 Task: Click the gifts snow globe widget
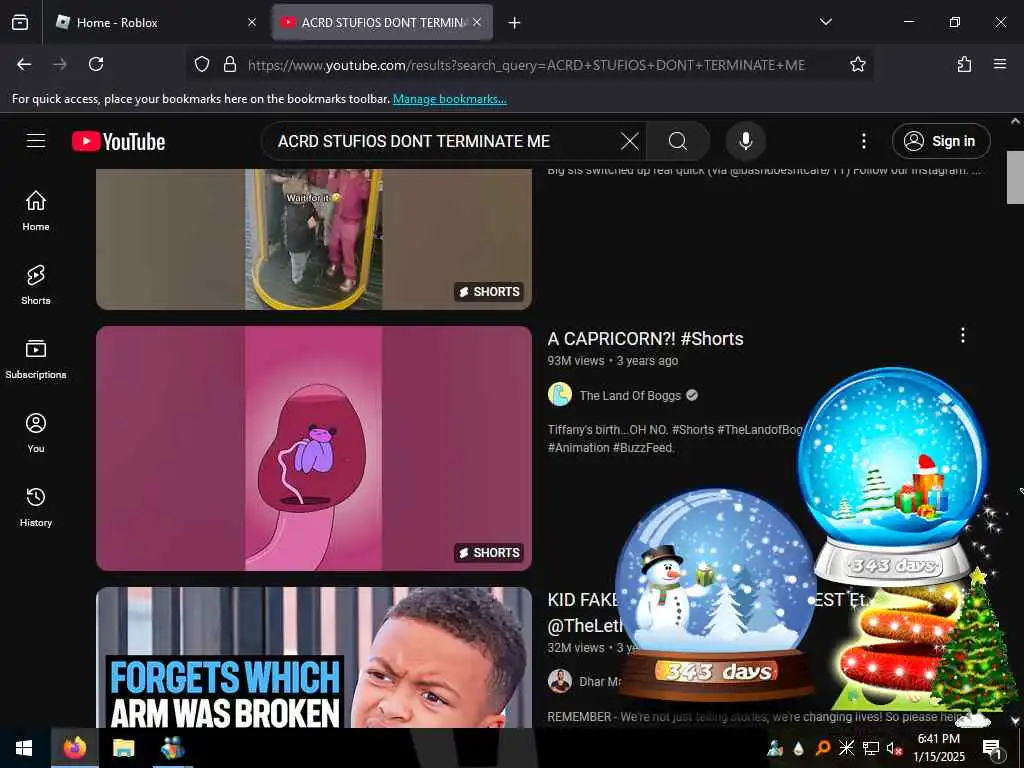893,475
